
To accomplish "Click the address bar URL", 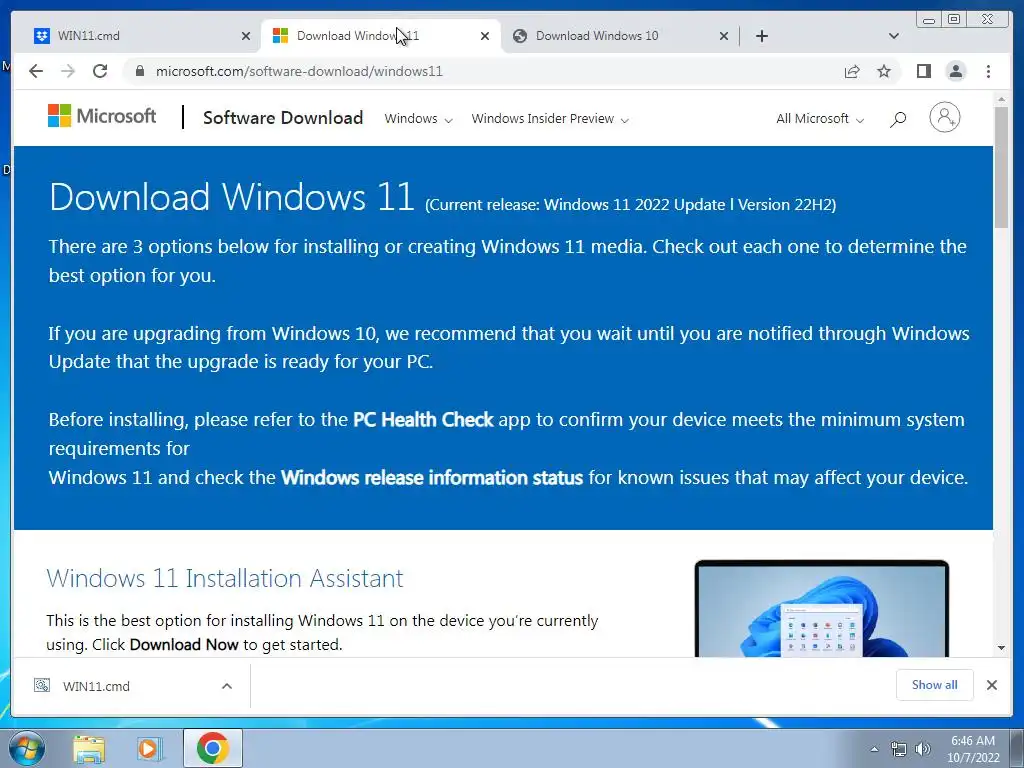I will [299, 71].
